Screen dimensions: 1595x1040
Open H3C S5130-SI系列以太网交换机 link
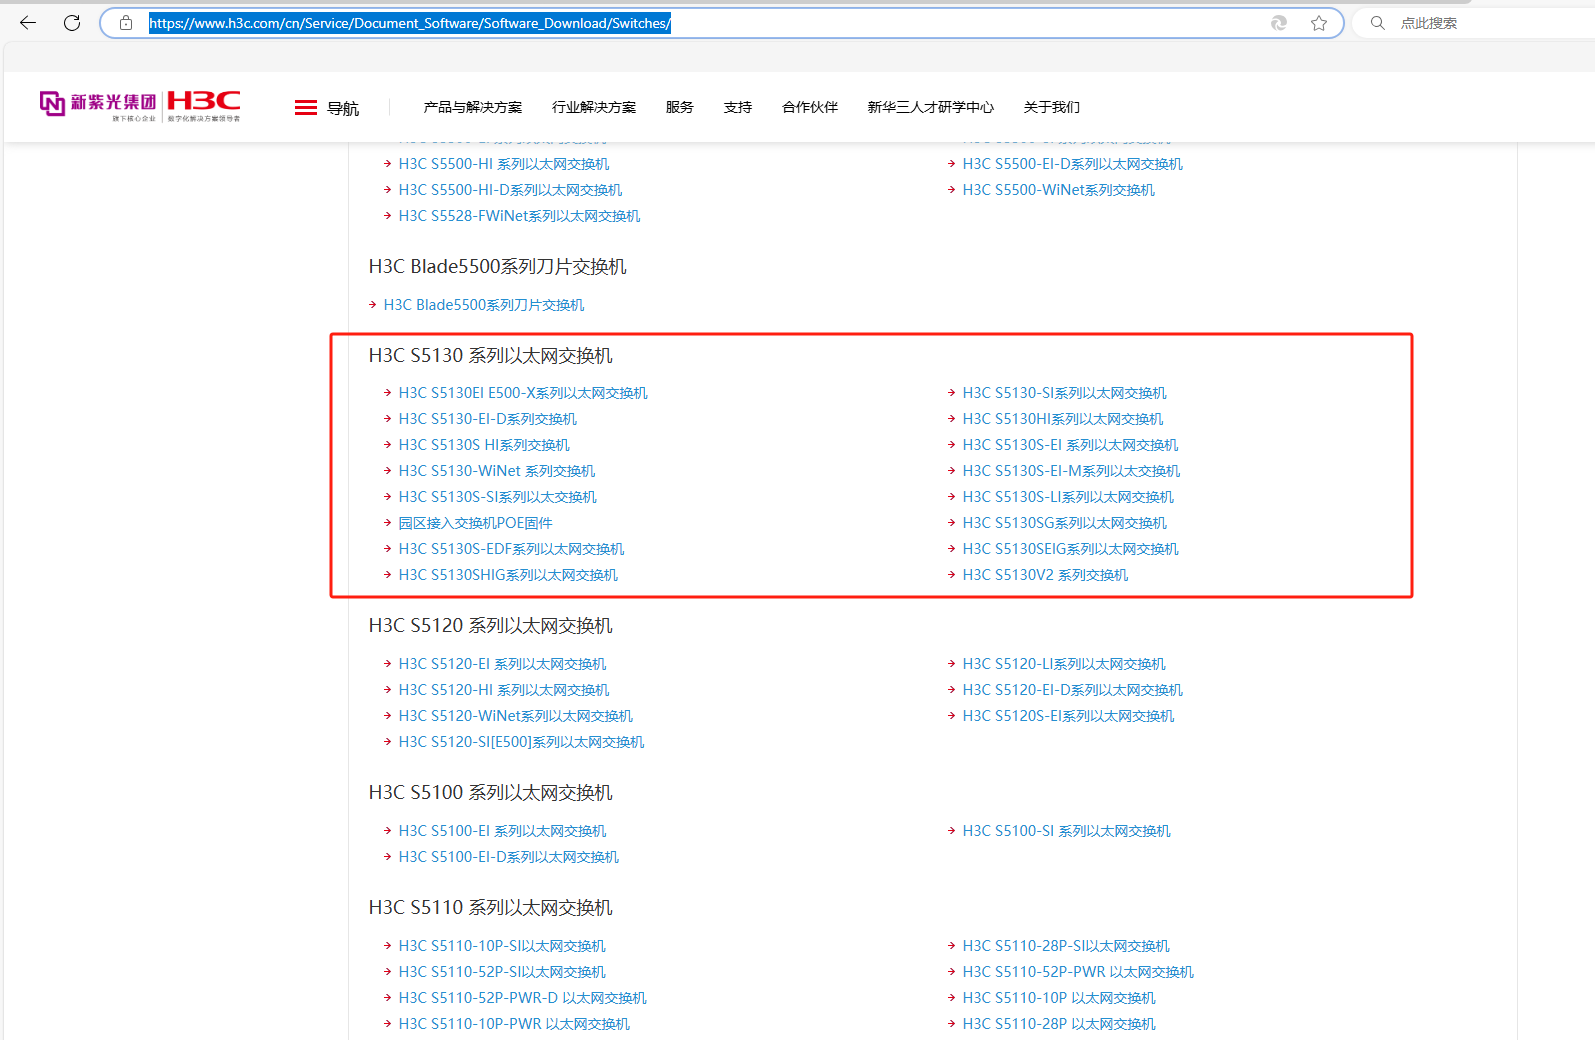(1065, 393)
